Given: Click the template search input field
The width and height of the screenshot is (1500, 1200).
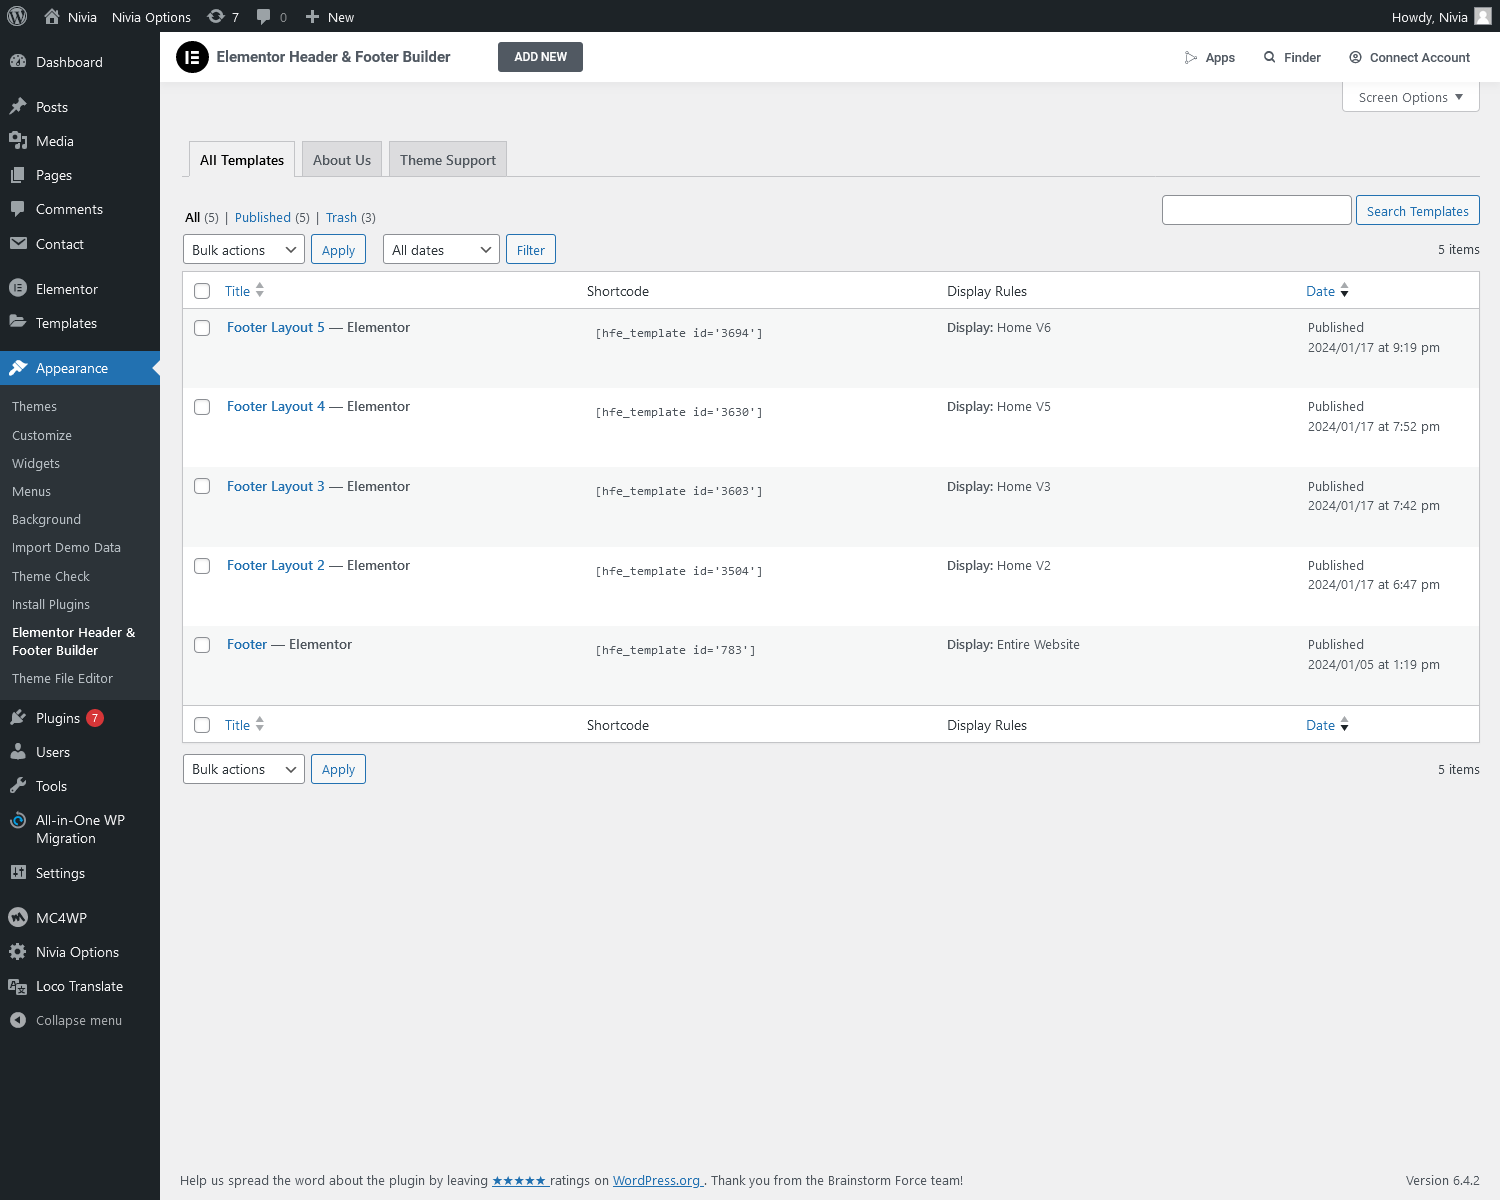Looking at the screenshot, I should click(1256, 210).
